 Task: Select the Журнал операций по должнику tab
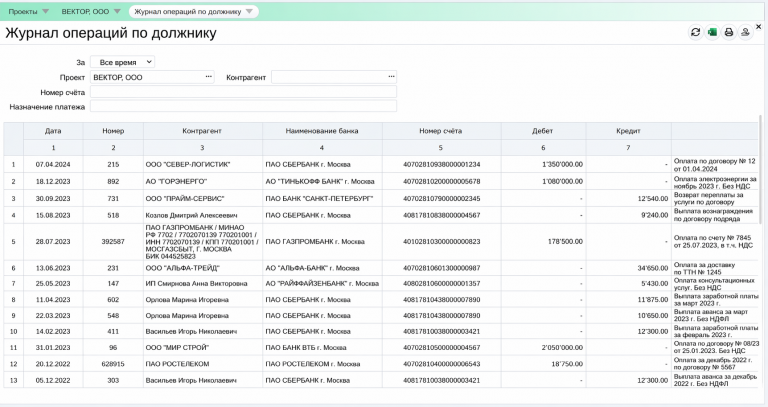[188, 11]
